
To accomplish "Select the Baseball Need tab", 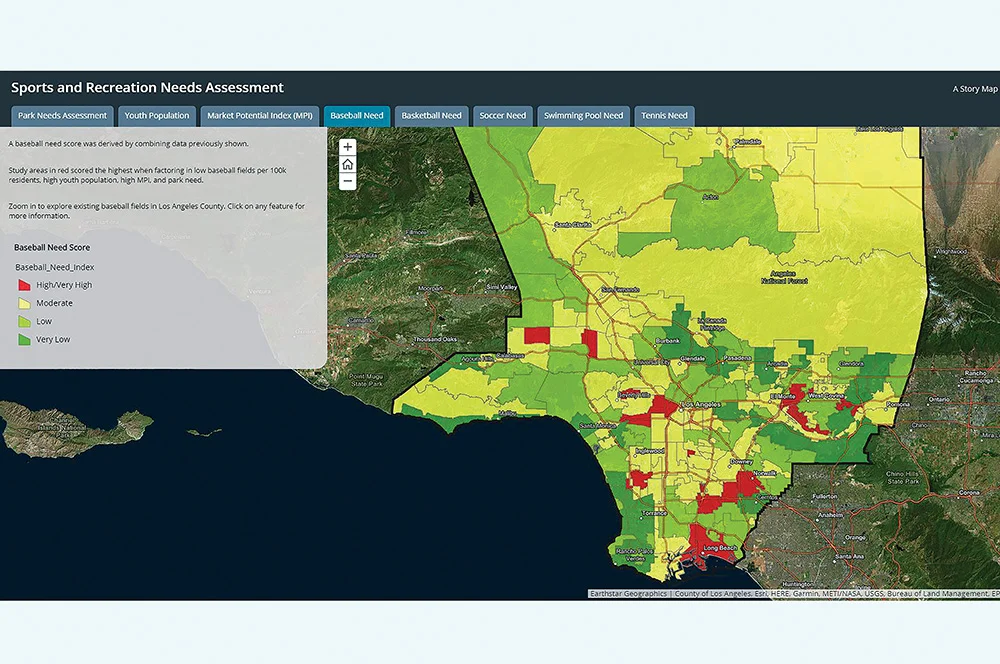I will click(x=357, y=115).
